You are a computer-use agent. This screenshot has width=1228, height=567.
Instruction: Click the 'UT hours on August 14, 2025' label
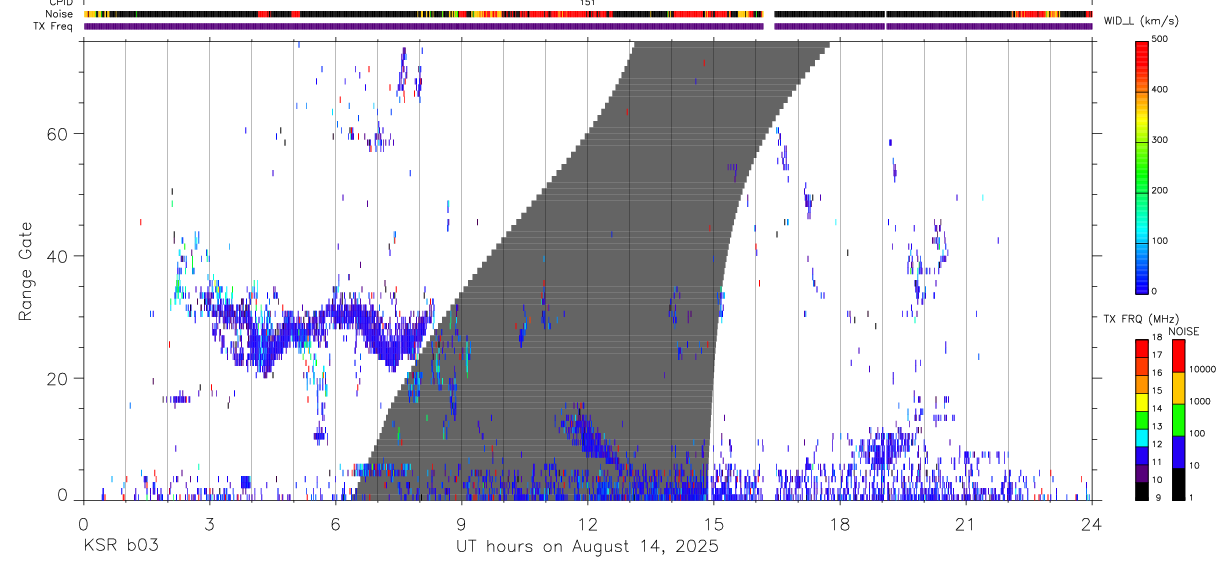pyautogui.click(x=587, y=547)
